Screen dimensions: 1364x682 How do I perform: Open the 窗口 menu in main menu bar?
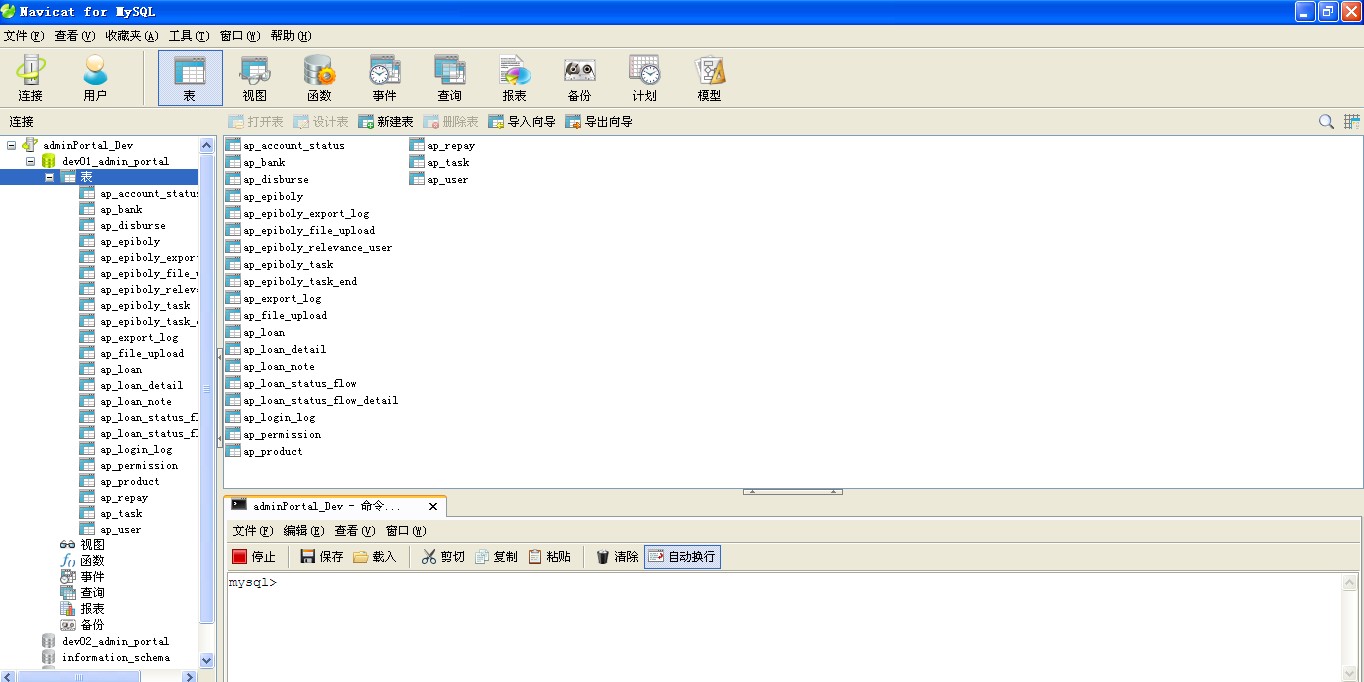tap(240, 36)
